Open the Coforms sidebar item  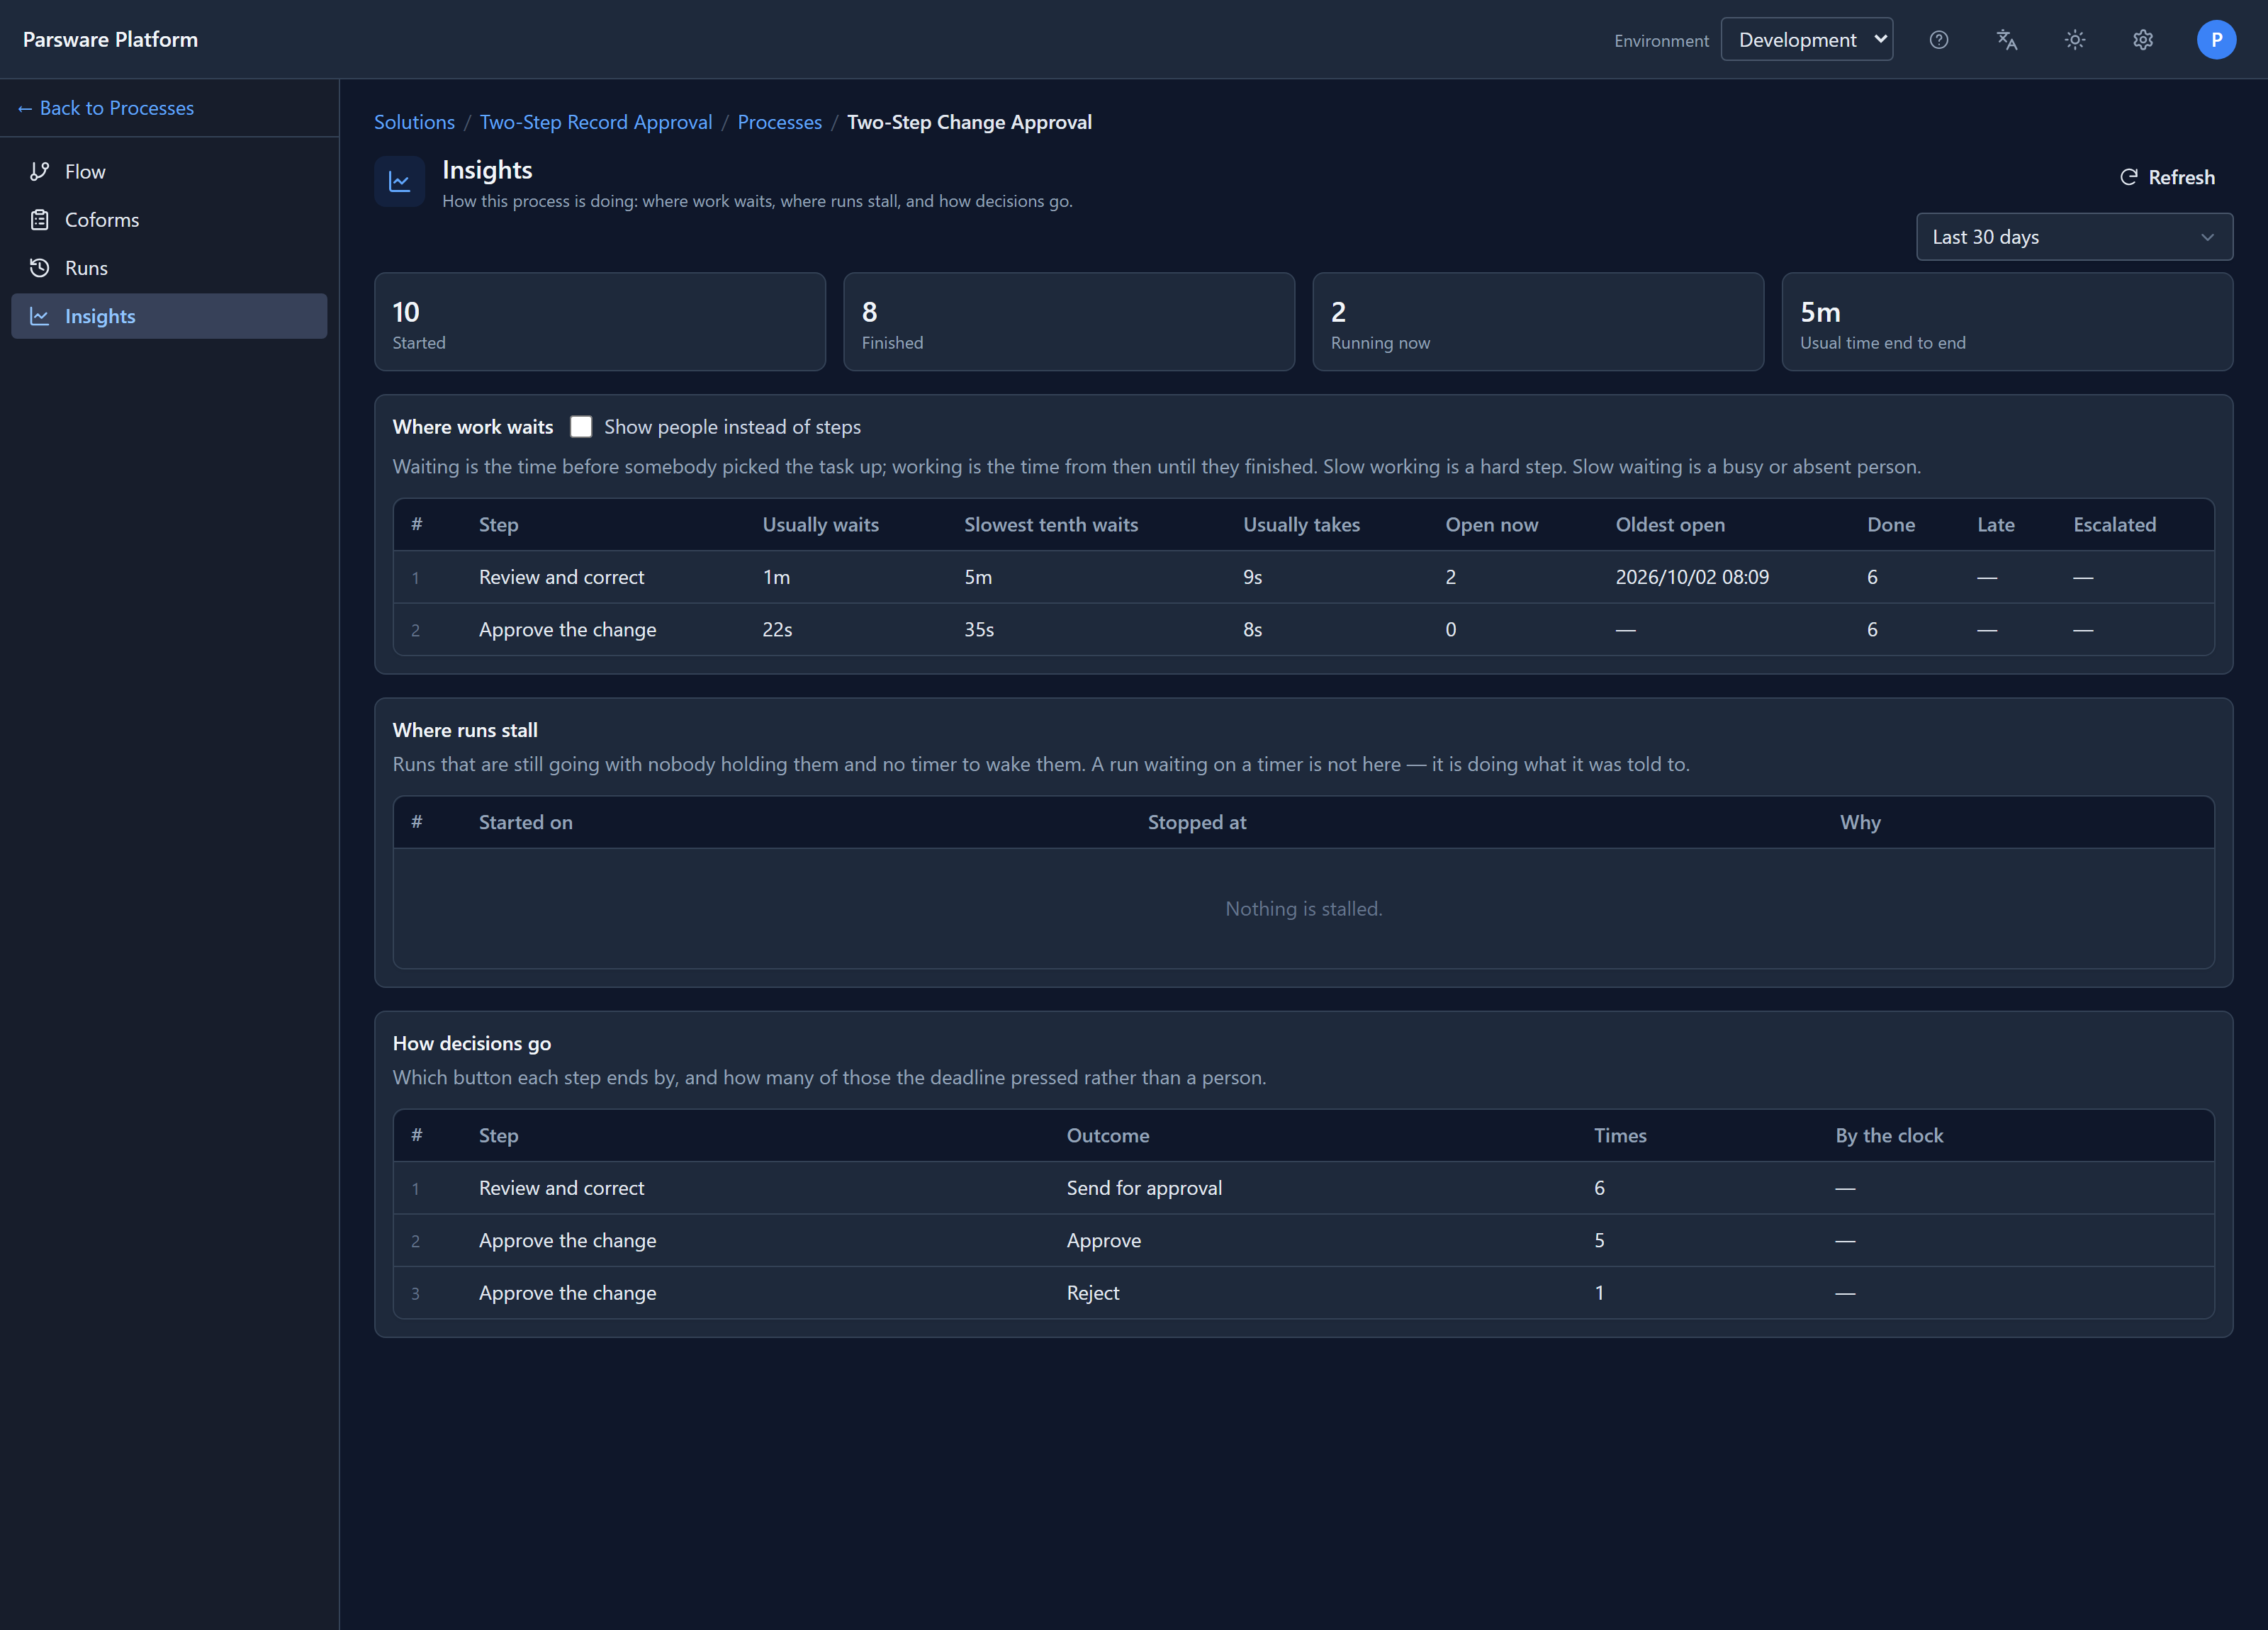coord(169,220)
